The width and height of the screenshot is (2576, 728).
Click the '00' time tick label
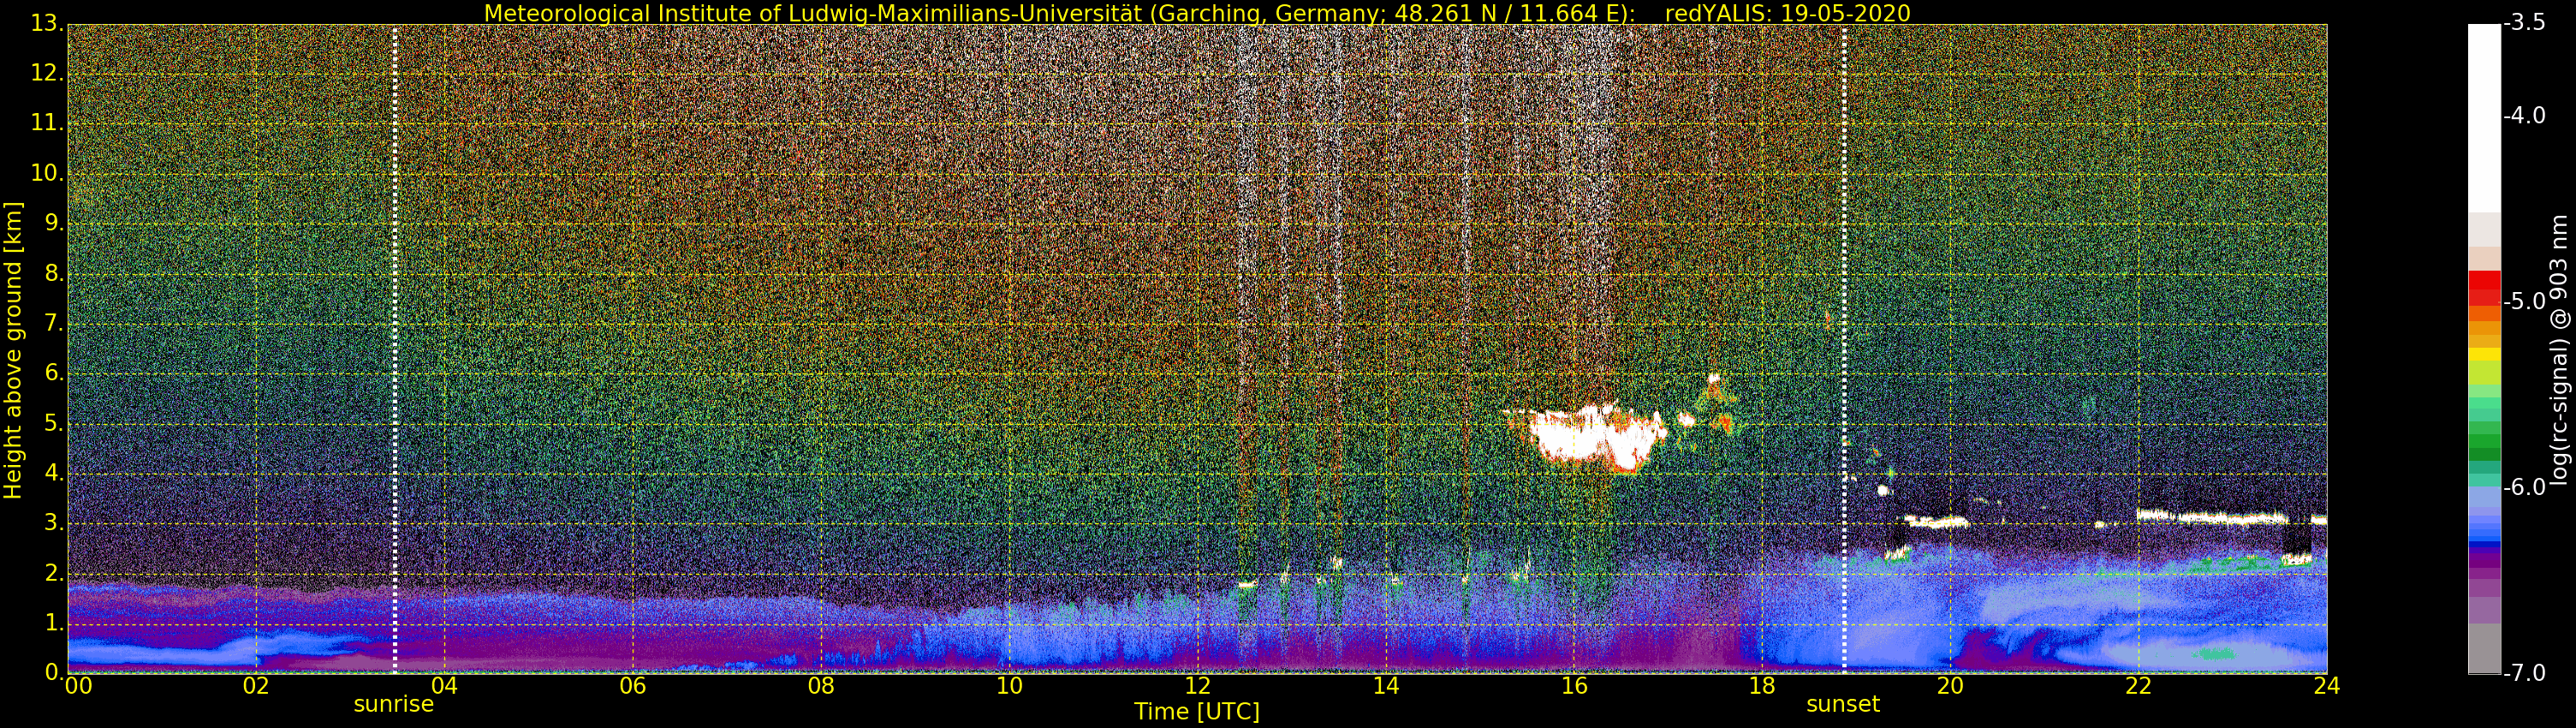[78, 686]
